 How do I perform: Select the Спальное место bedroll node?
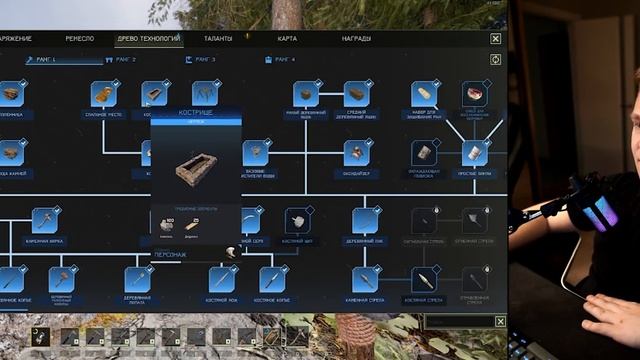103,94
